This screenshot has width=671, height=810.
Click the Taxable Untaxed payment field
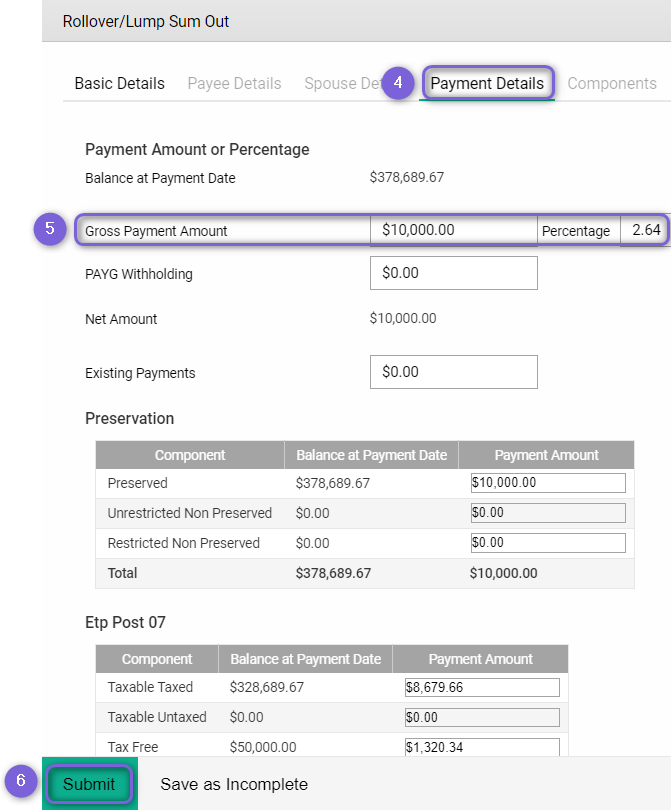point(481,717)
